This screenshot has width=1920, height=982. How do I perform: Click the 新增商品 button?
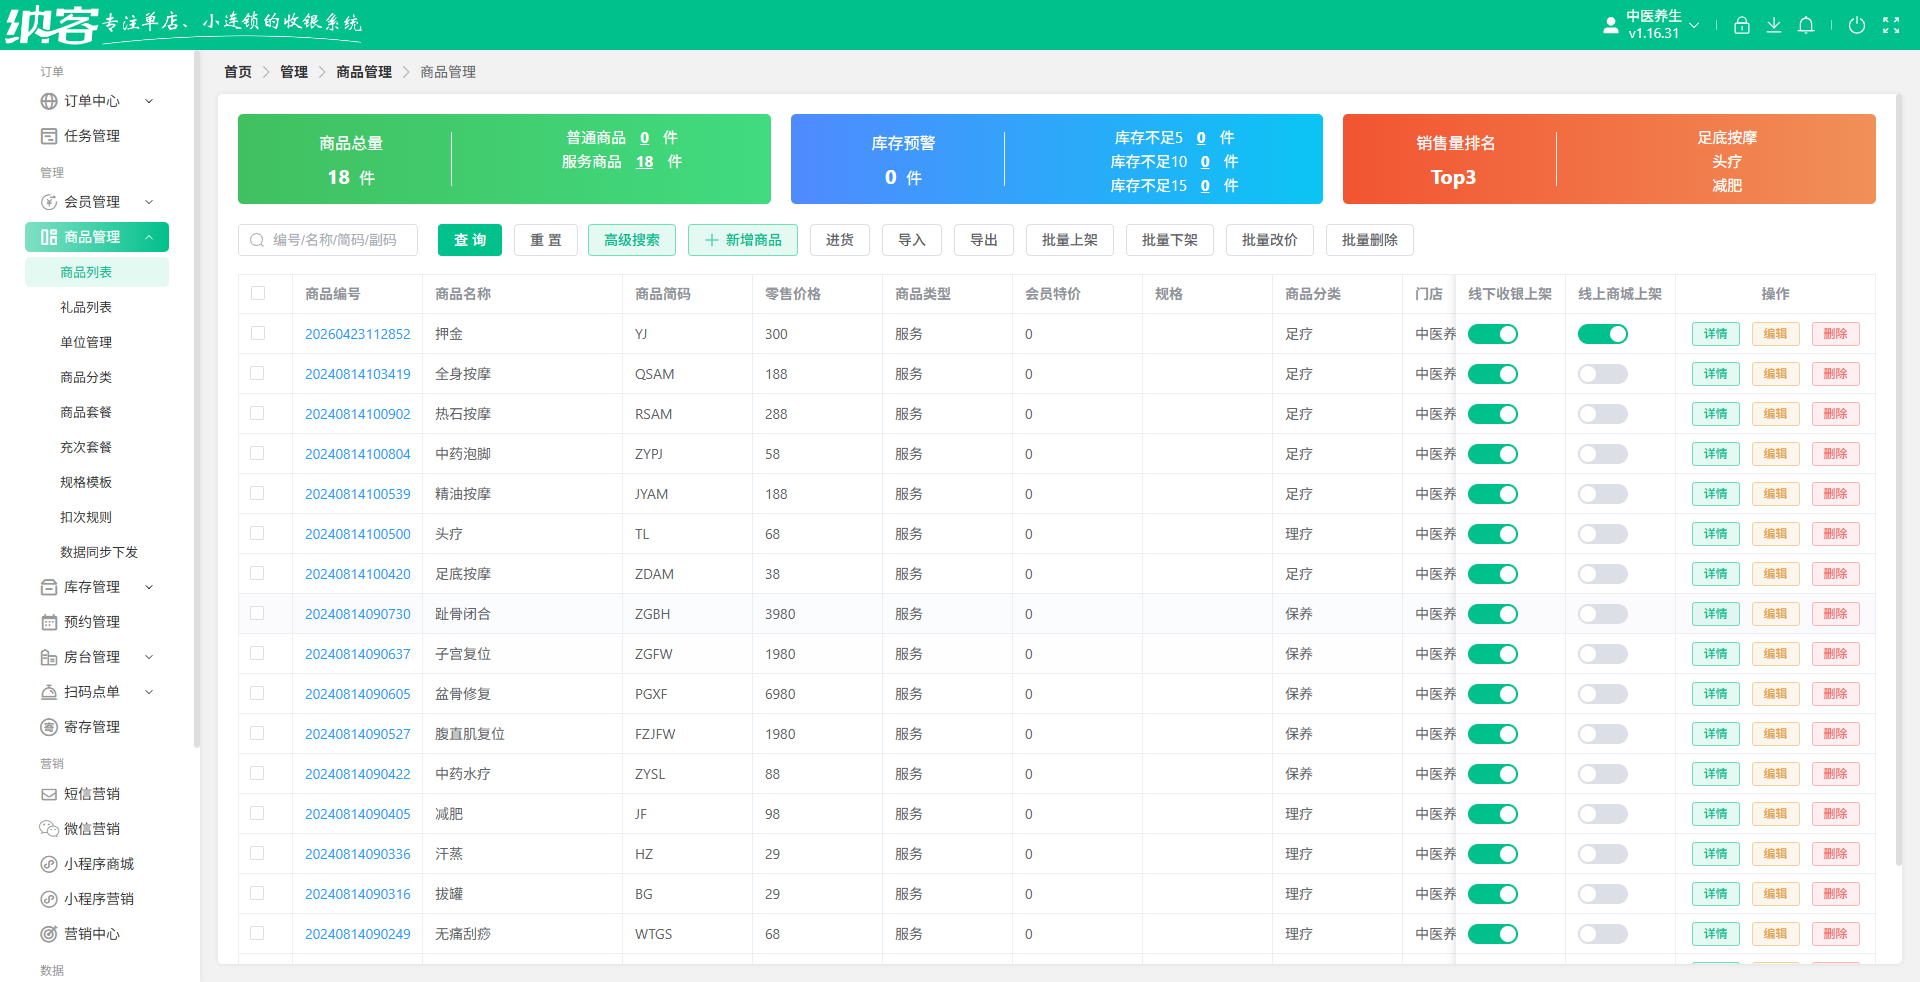(742, 240)
